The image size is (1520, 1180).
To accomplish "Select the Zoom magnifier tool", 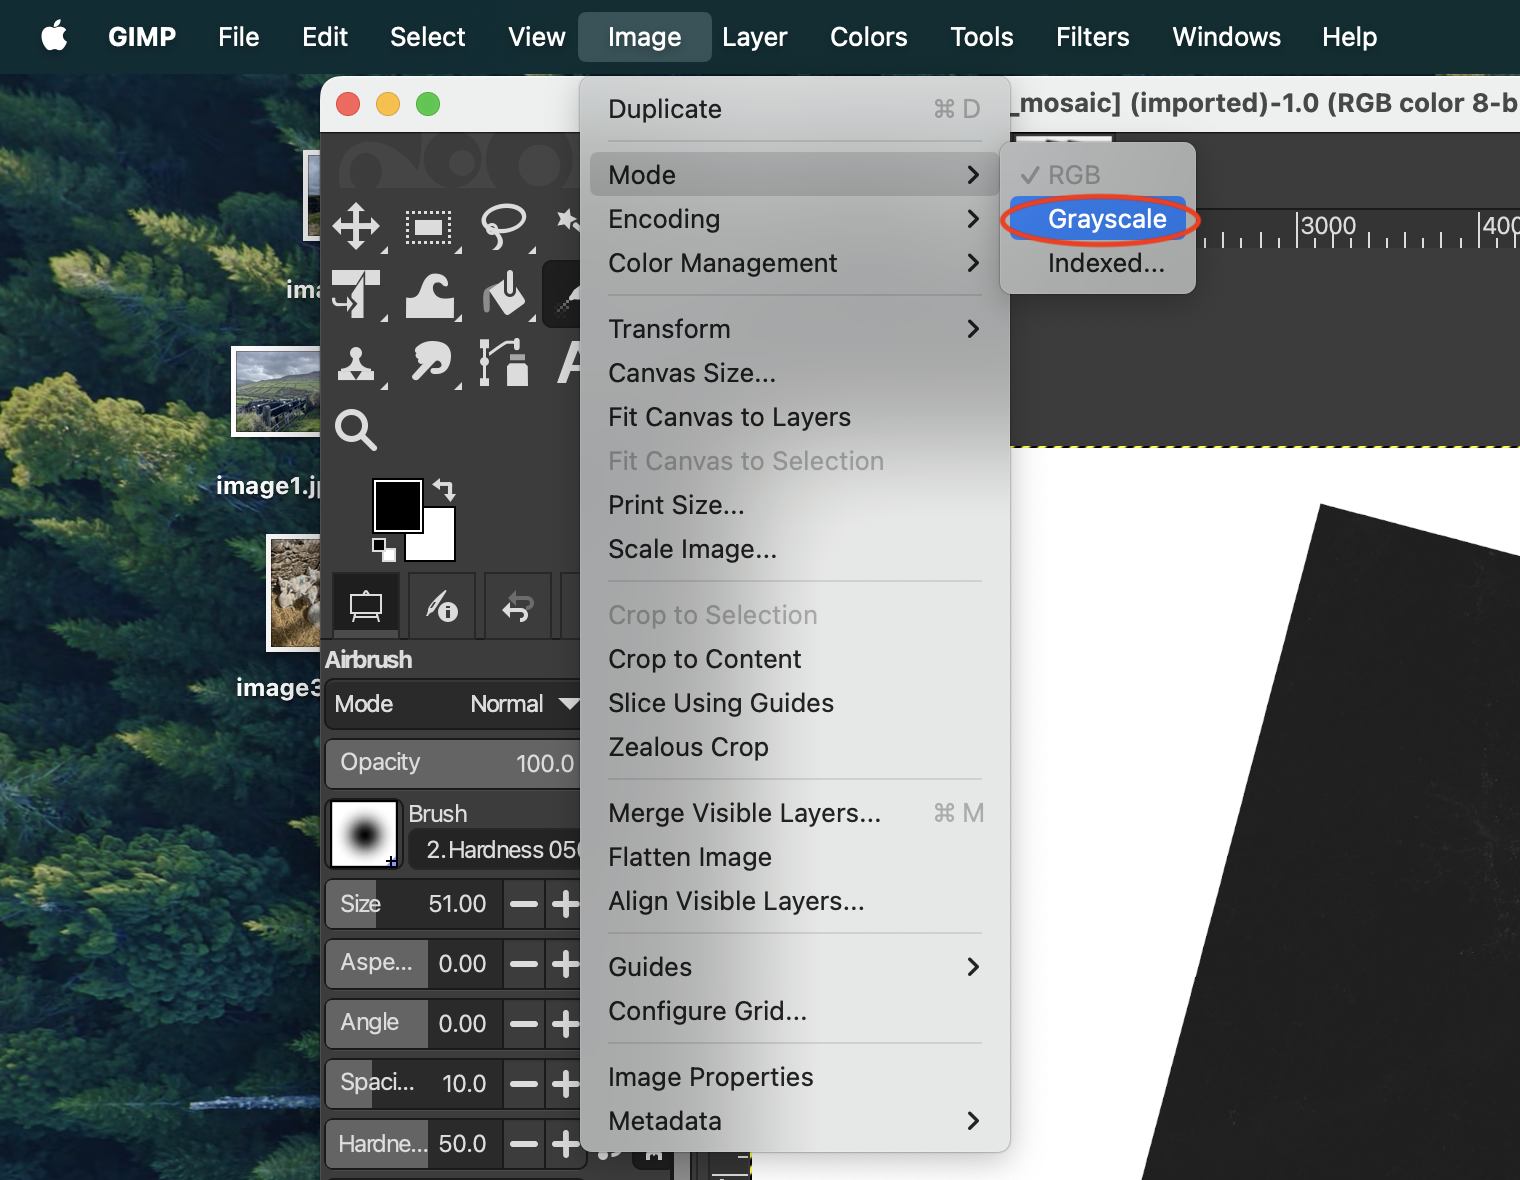I will (356, 430).
